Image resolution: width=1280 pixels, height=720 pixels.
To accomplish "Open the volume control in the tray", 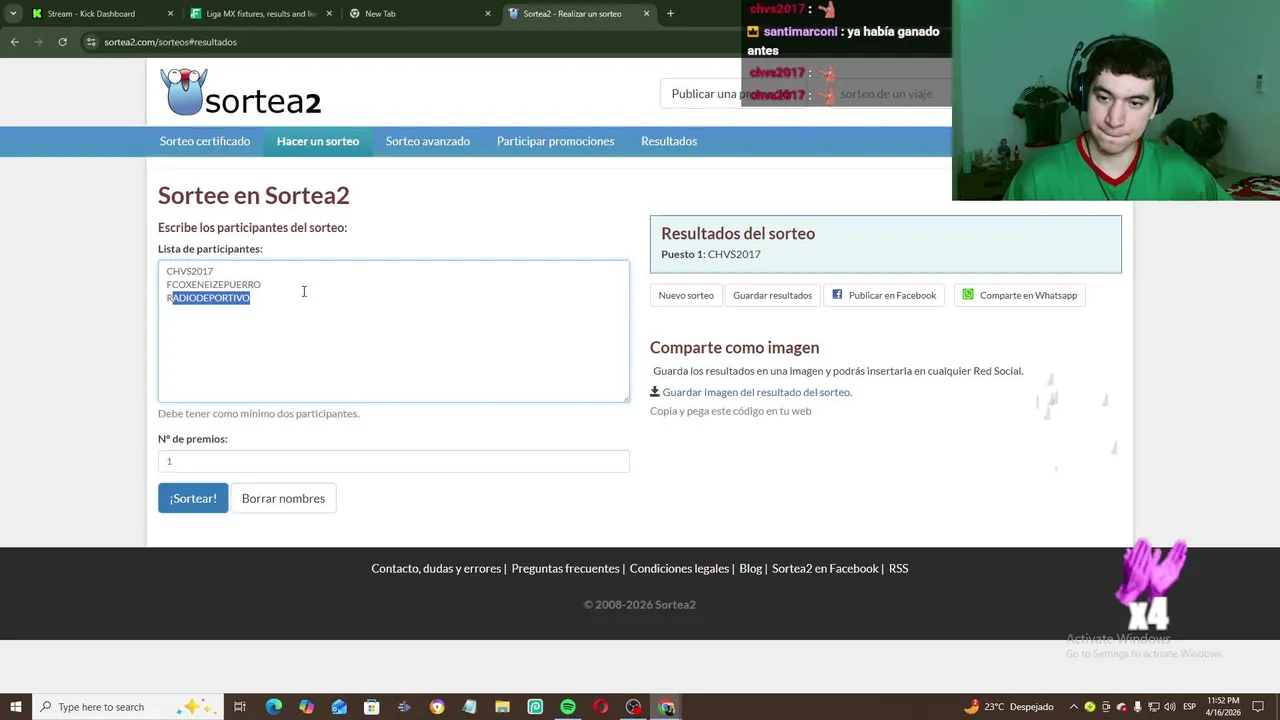I will pos(1168,707).
